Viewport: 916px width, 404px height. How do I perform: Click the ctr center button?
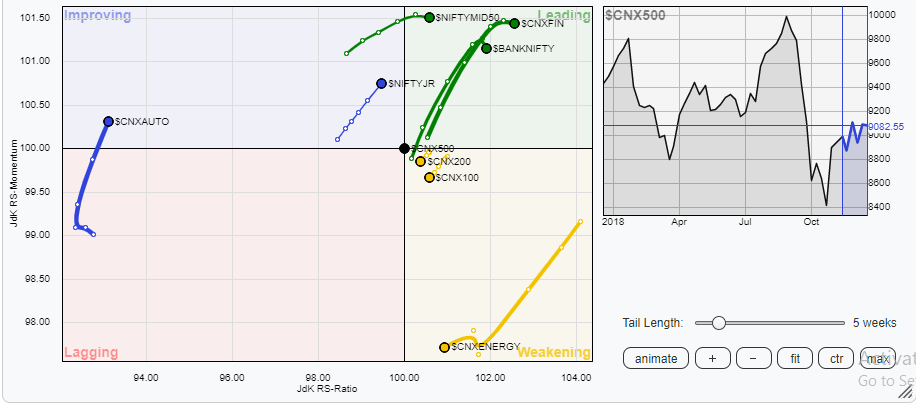836,358
